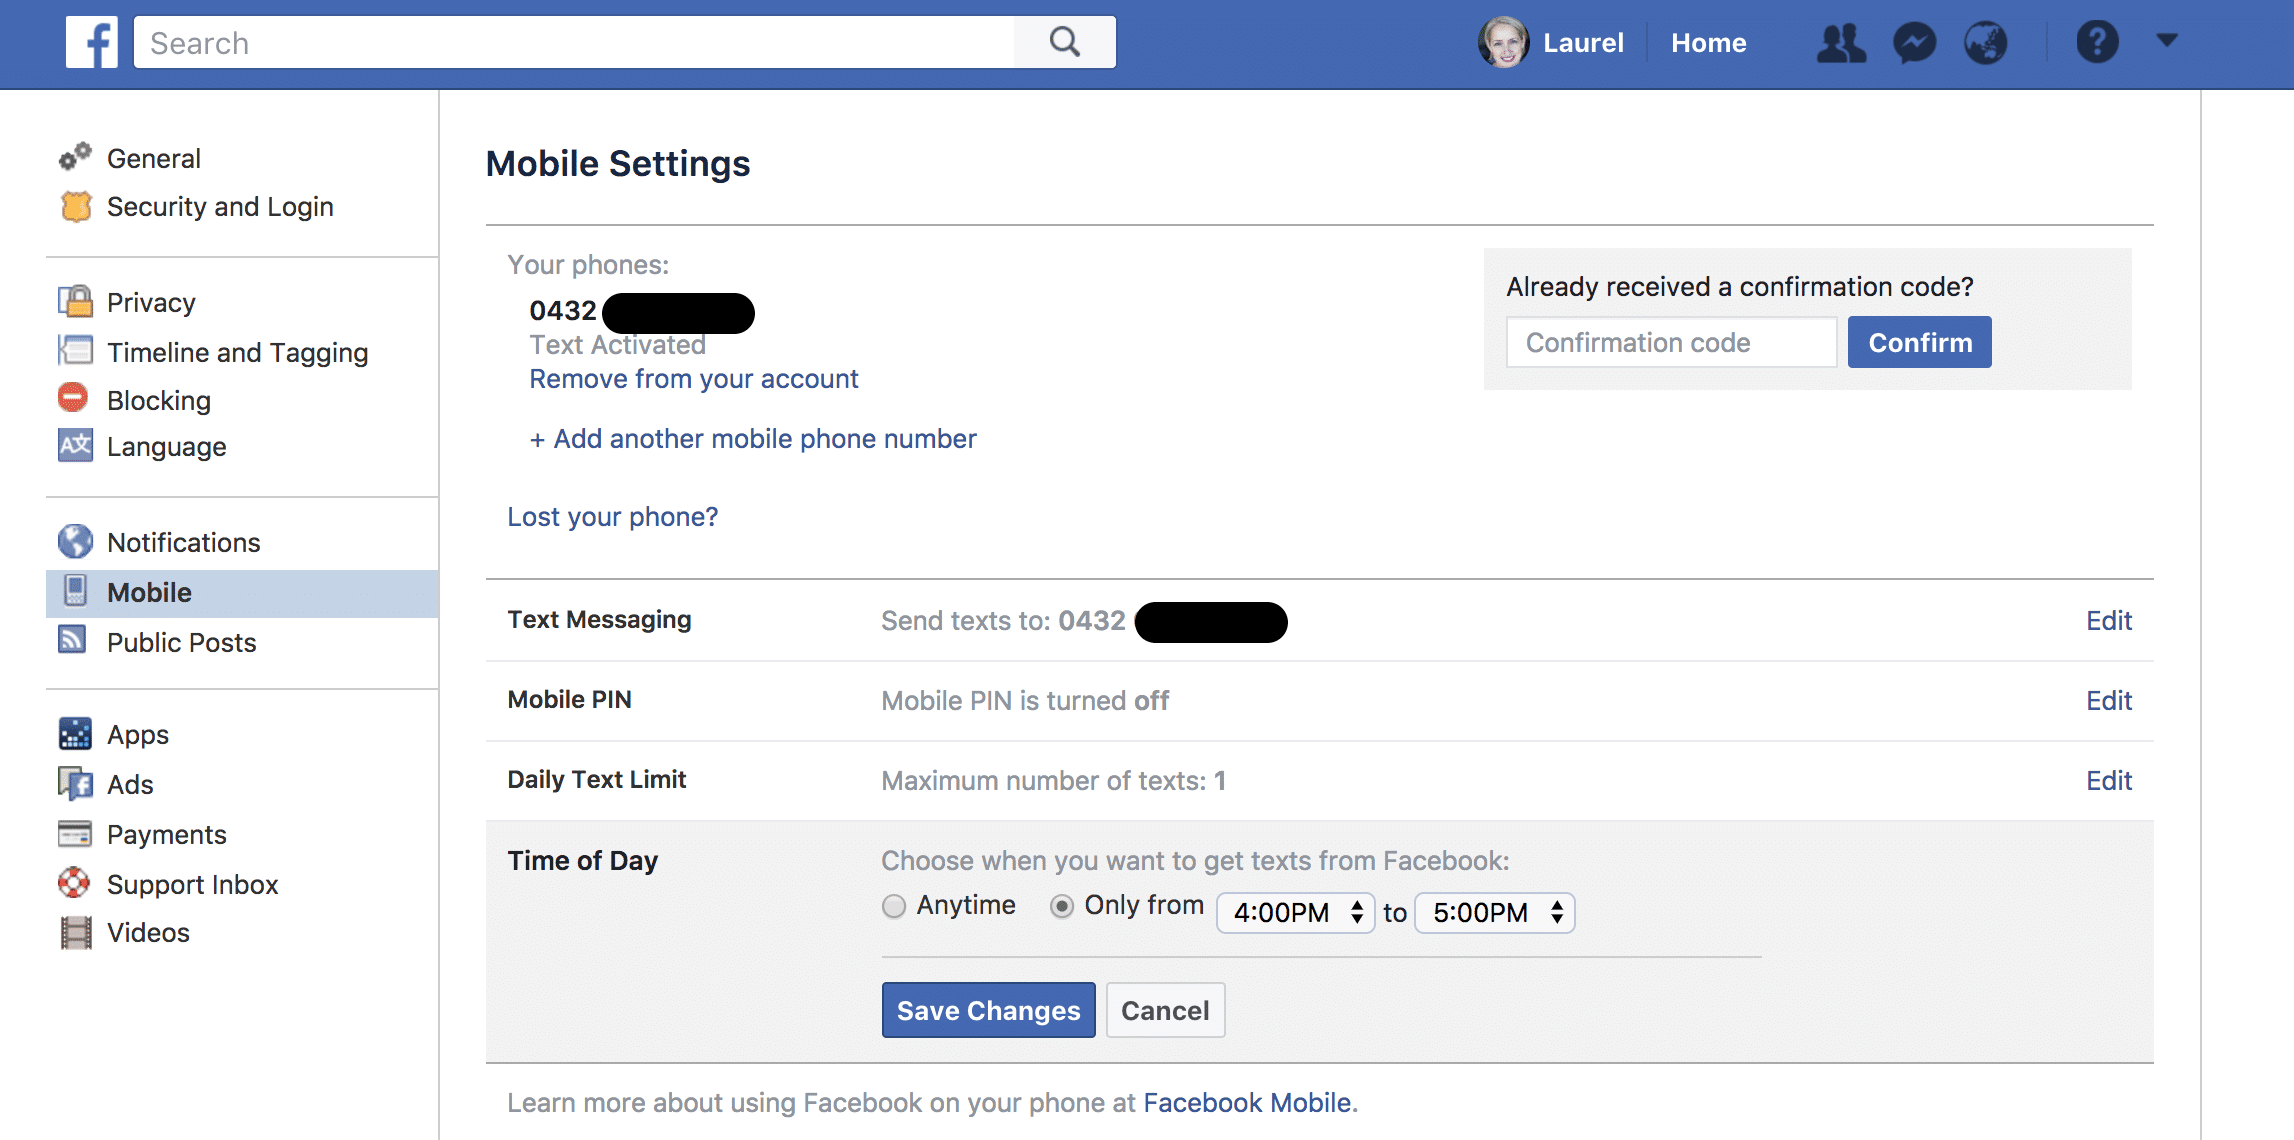Screen dimensions: 2294x1140
Task: Open the Friend Requests icon
Action: pyautogui.click(x=1841, y=43)
